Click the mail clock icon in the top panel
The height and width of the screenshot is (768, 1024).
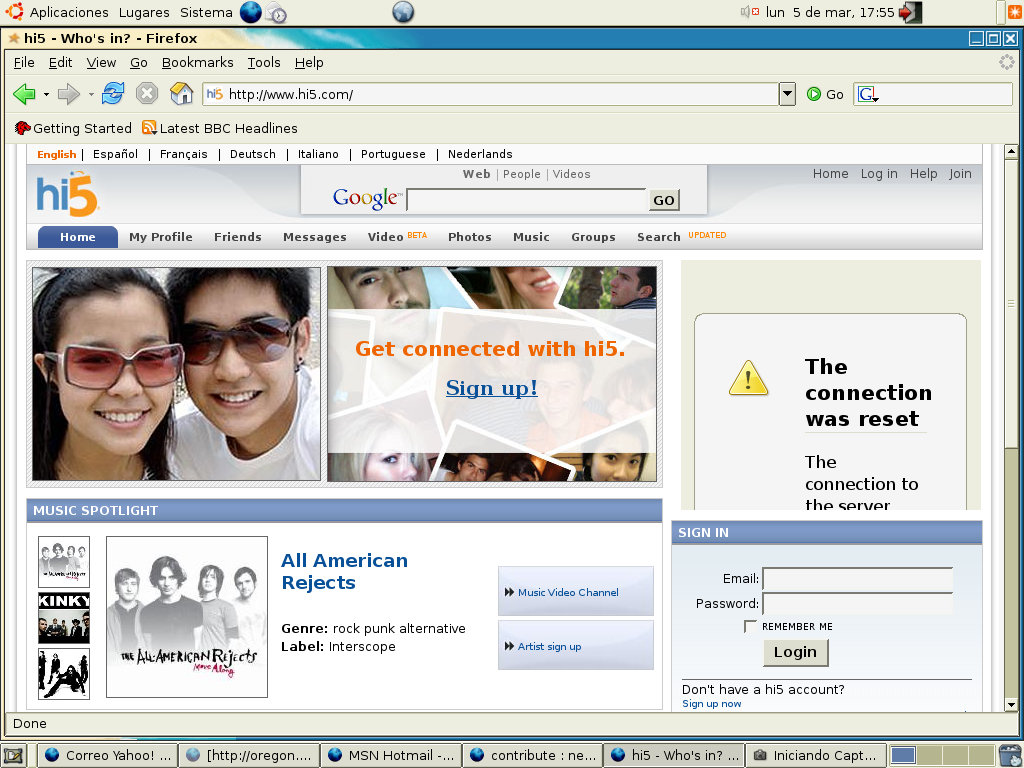click(277, 13)
